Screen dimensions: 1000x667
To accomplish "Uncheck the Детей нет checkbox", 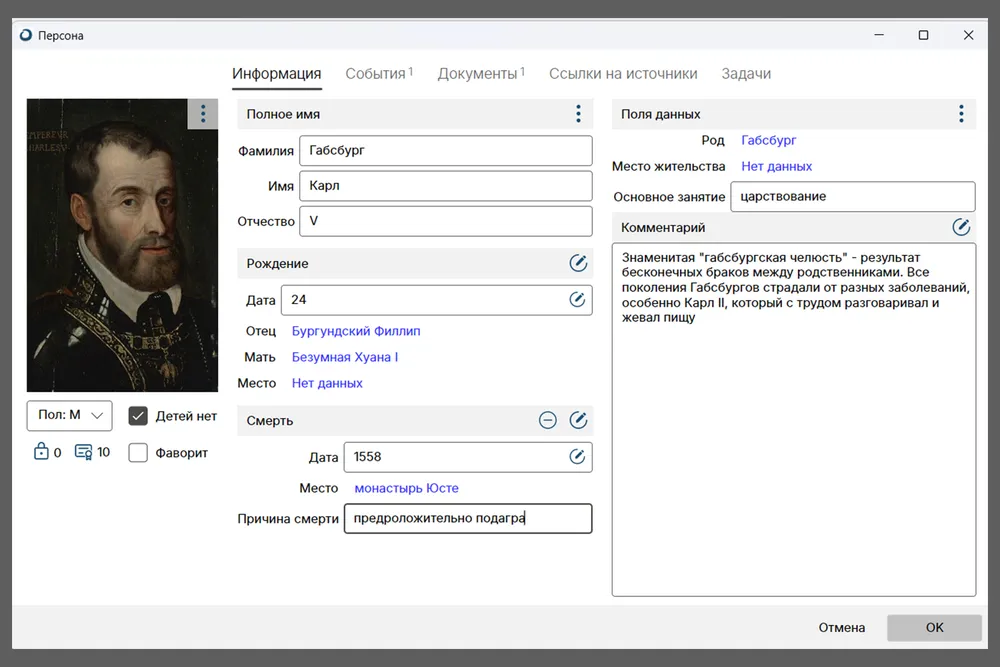I will click(x=139, y=416).
